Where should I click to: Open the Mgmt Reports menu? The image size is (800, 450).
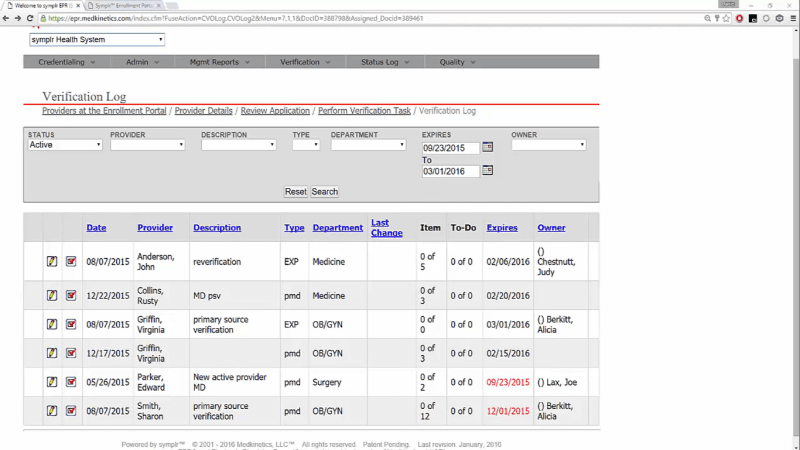[219, 62]
